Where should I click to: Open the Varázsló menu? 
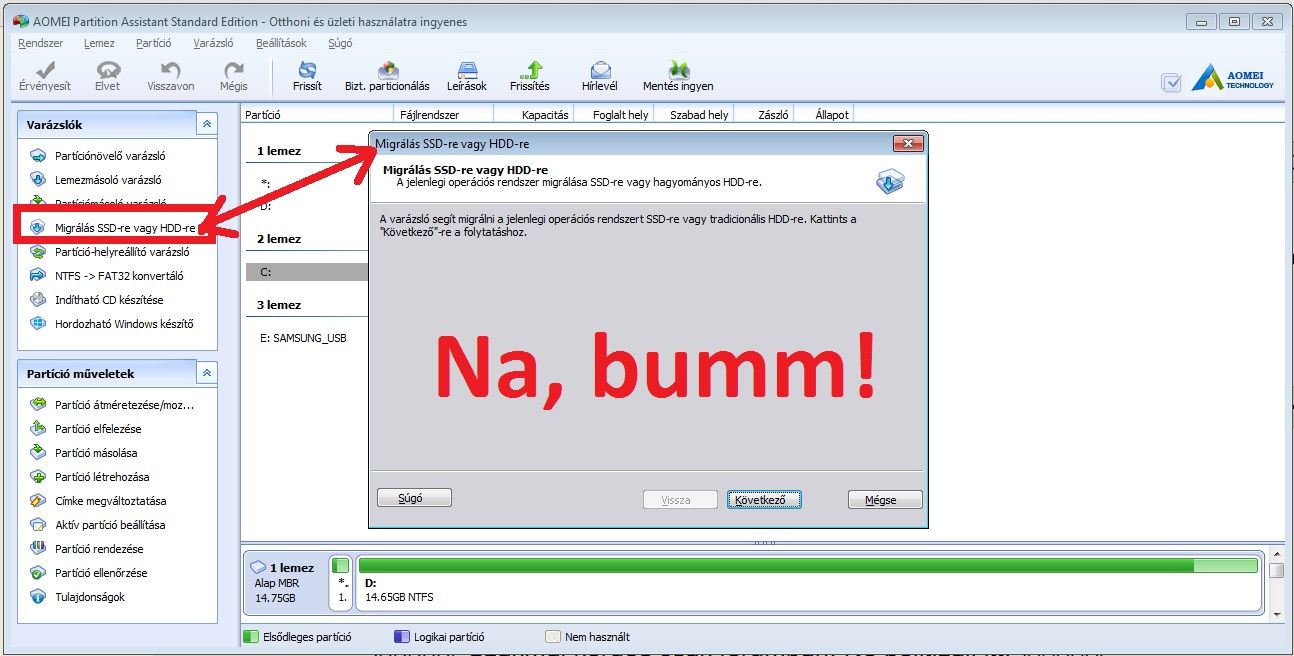click(x=213, y=43)
